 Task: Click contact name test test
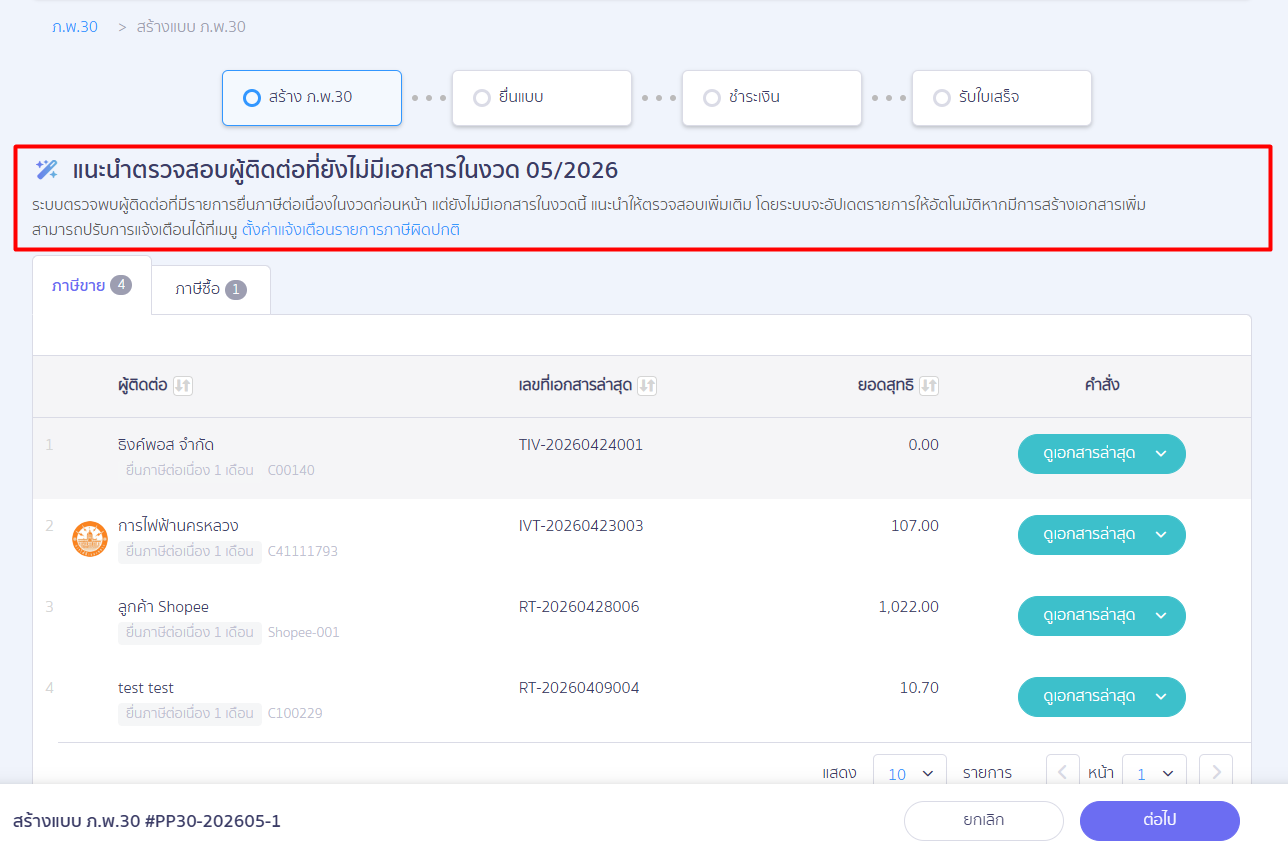(146, 688)
